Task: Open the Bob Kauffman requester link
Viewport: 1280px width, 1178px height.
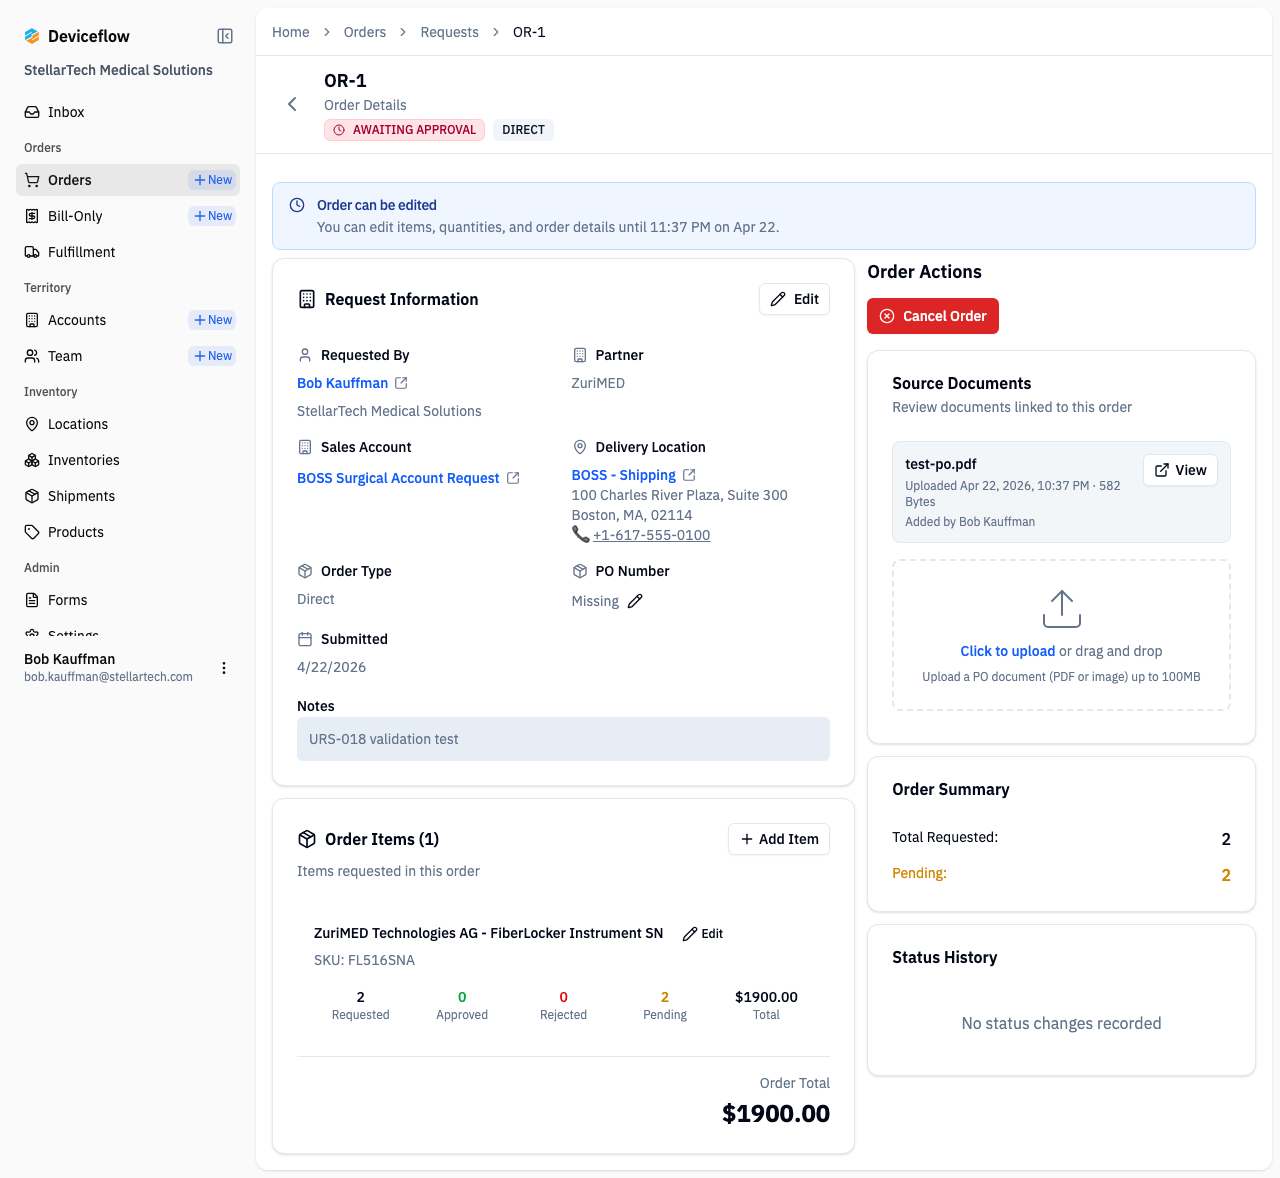Action: point(342,383)
